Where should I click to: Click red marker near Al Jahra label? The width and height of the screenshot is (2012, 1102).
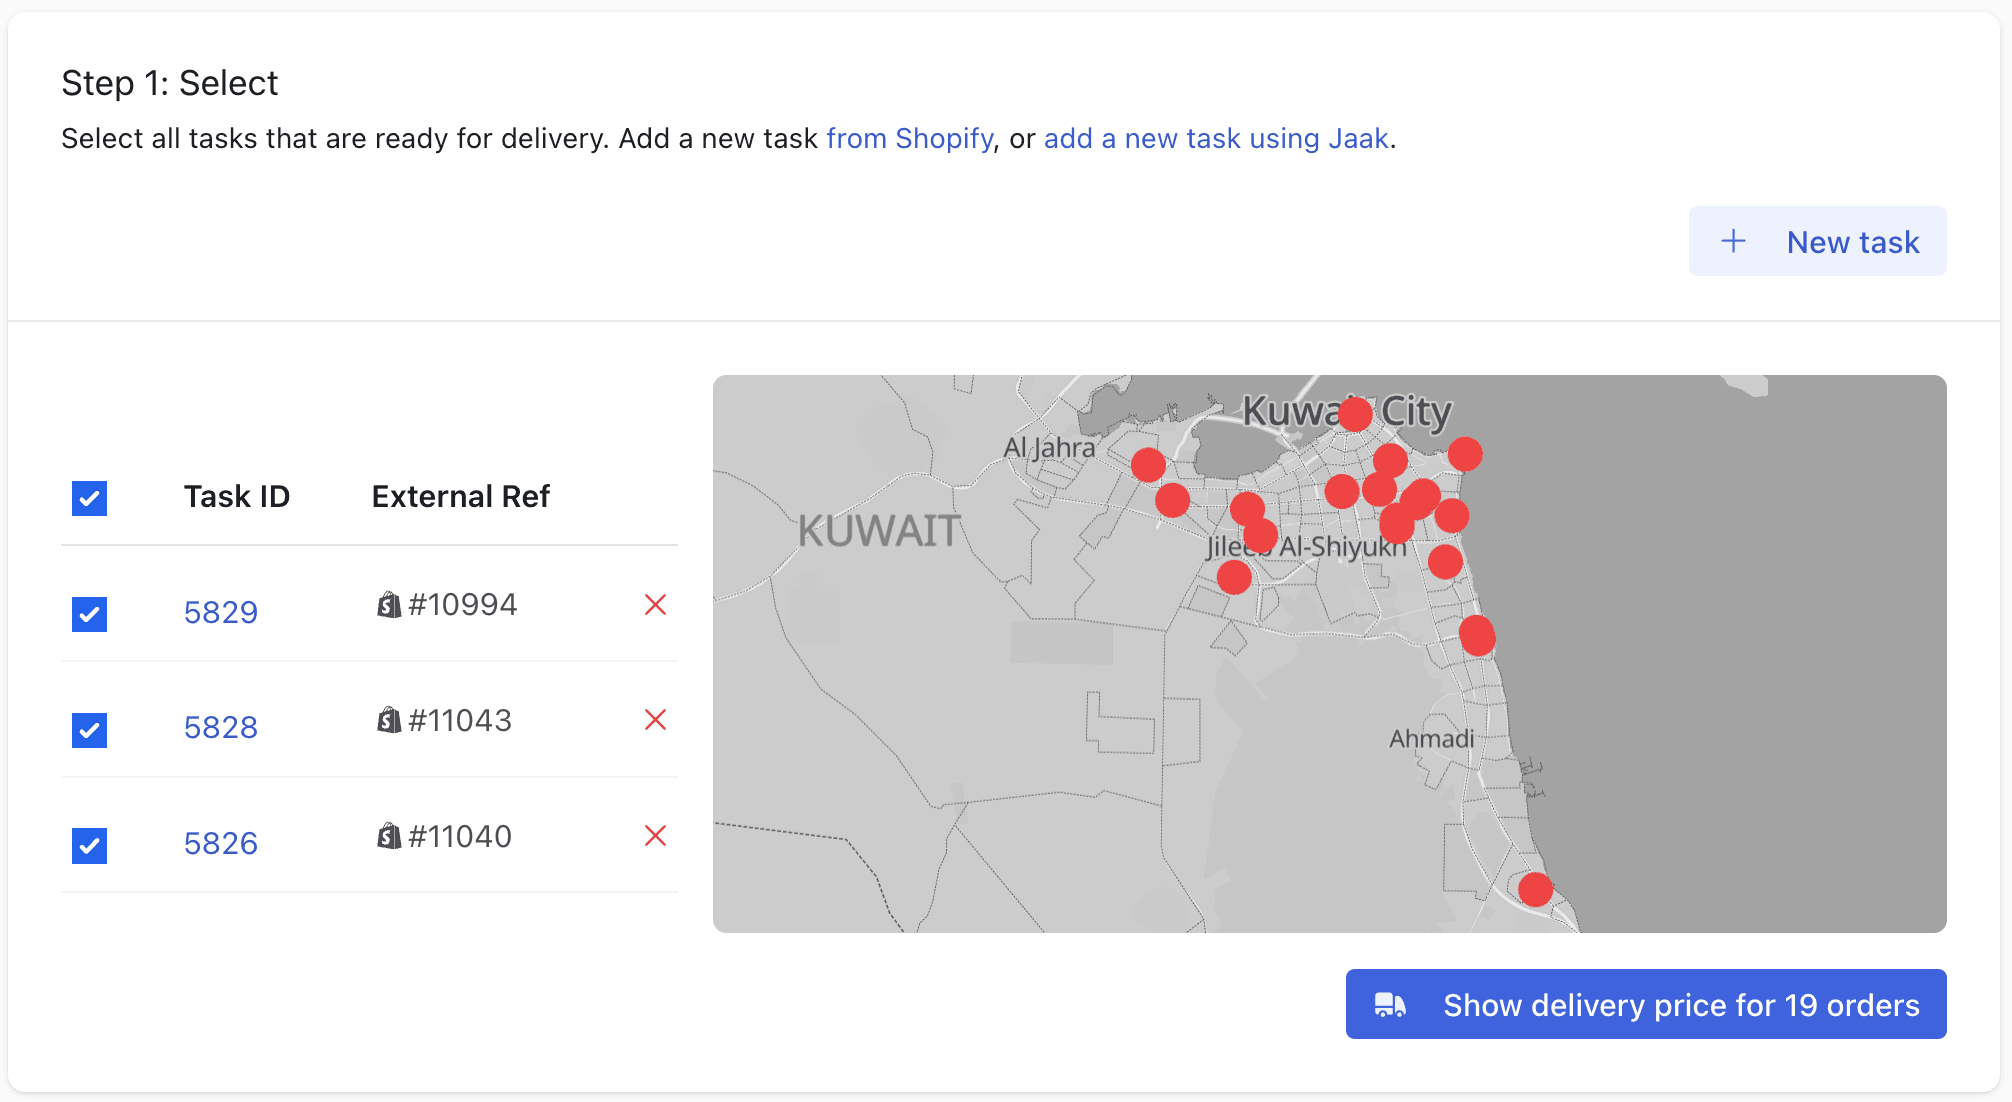[x=1148, y=465]
